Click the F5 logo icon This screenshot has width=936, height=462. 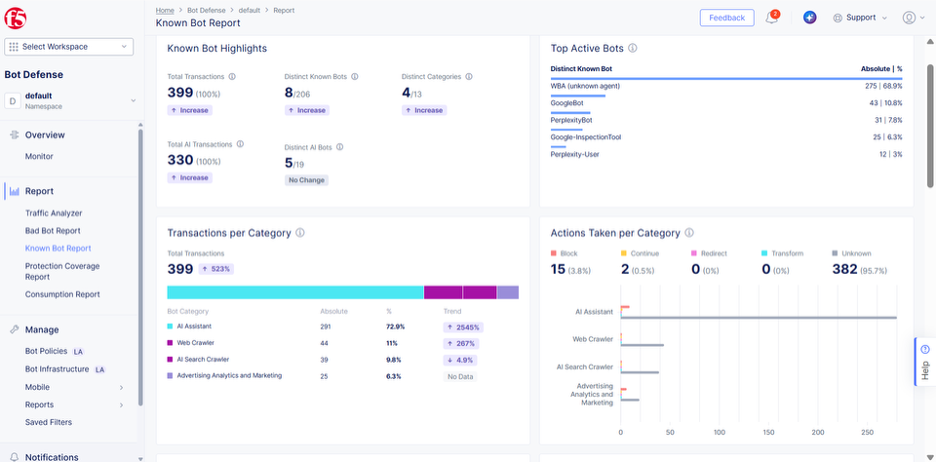[x=14, y=19]
